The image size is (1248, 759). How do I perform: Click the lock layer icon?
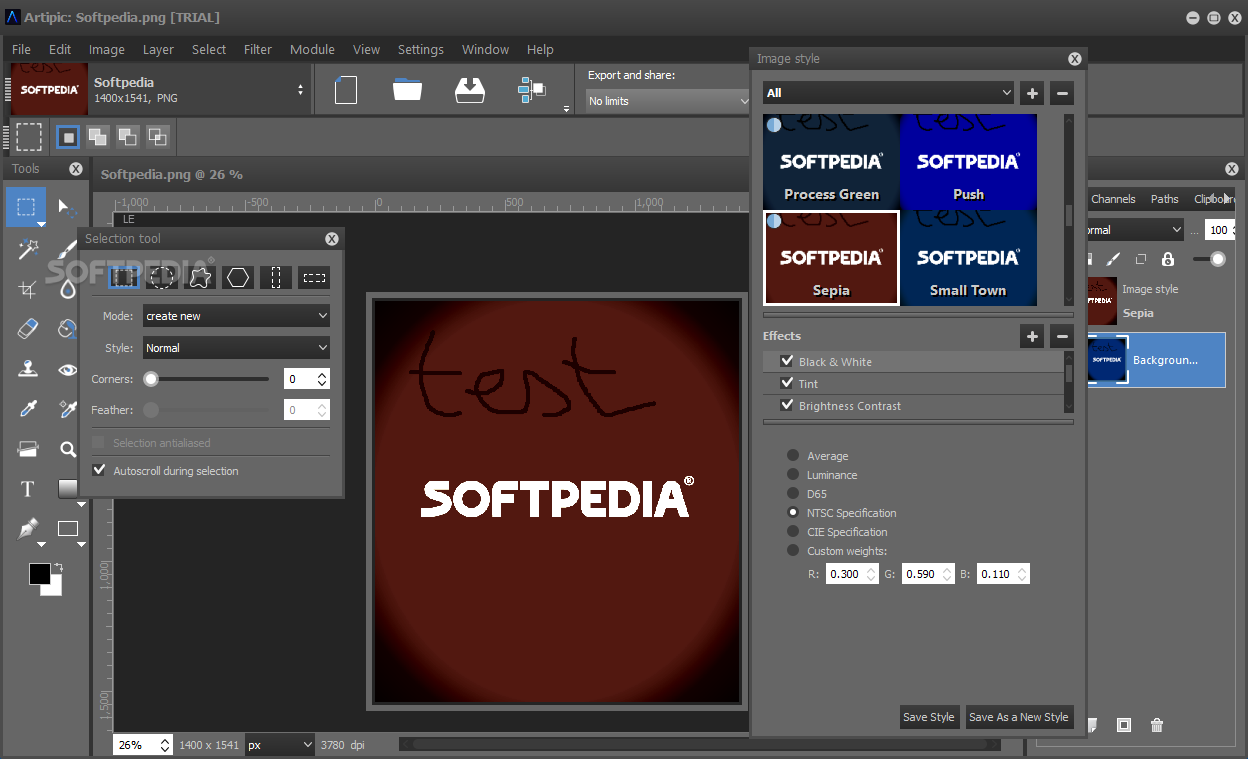[1167, 259]
